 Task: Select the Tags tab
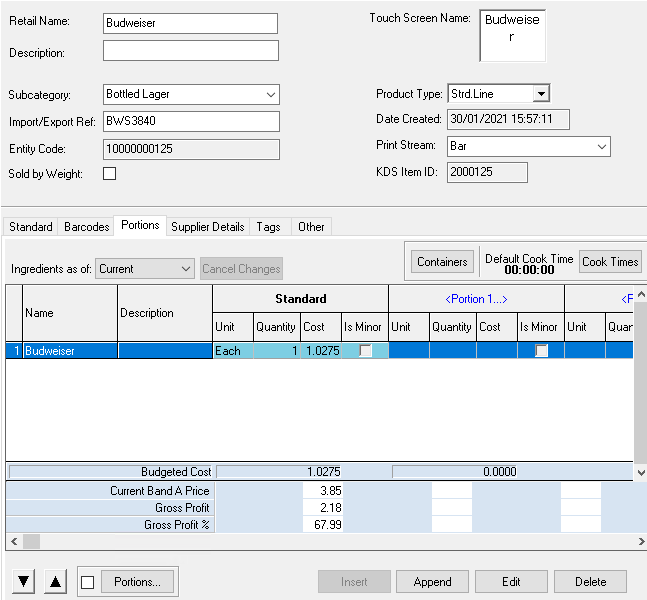pos(268,227)
